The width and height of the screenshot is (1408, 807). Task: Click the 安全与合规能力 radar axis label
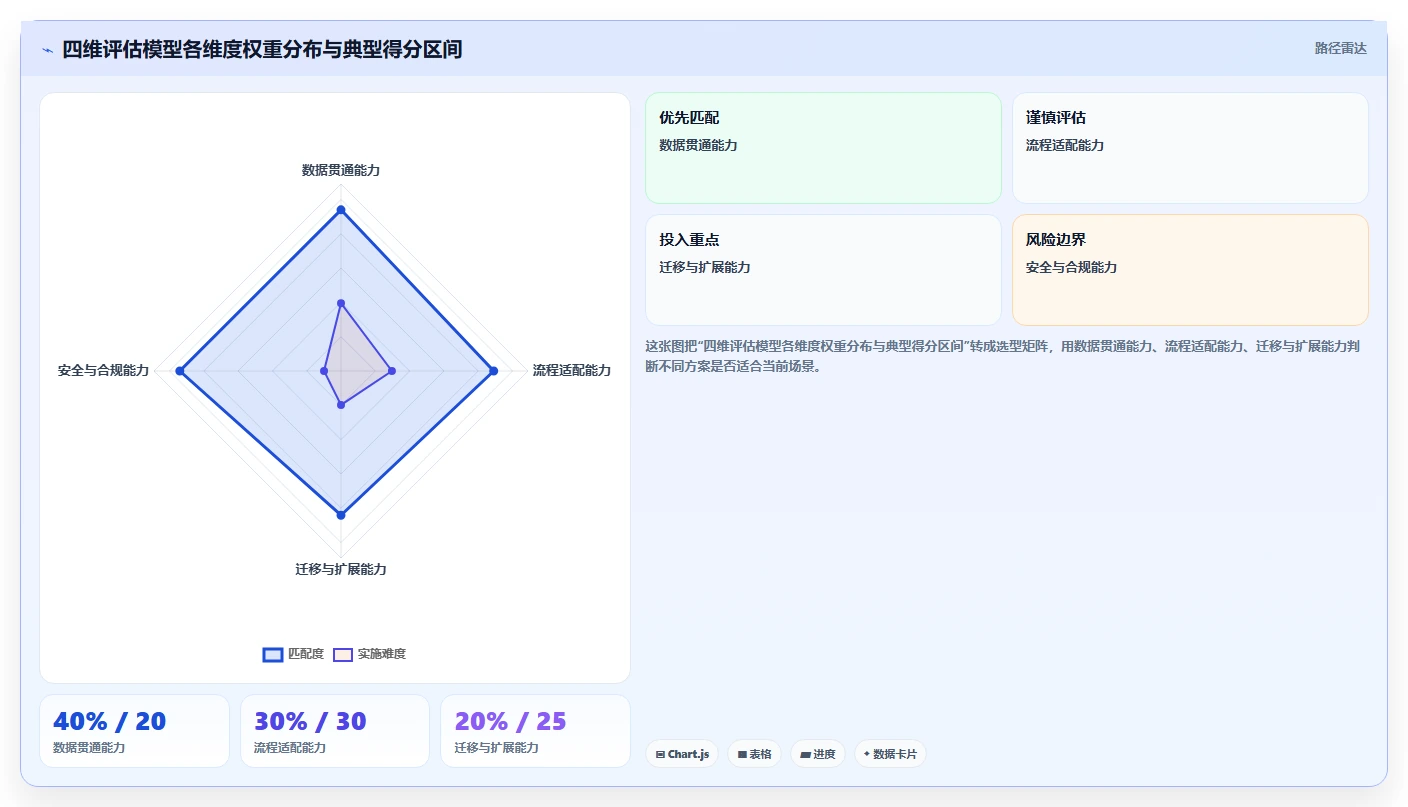(103, 370)
